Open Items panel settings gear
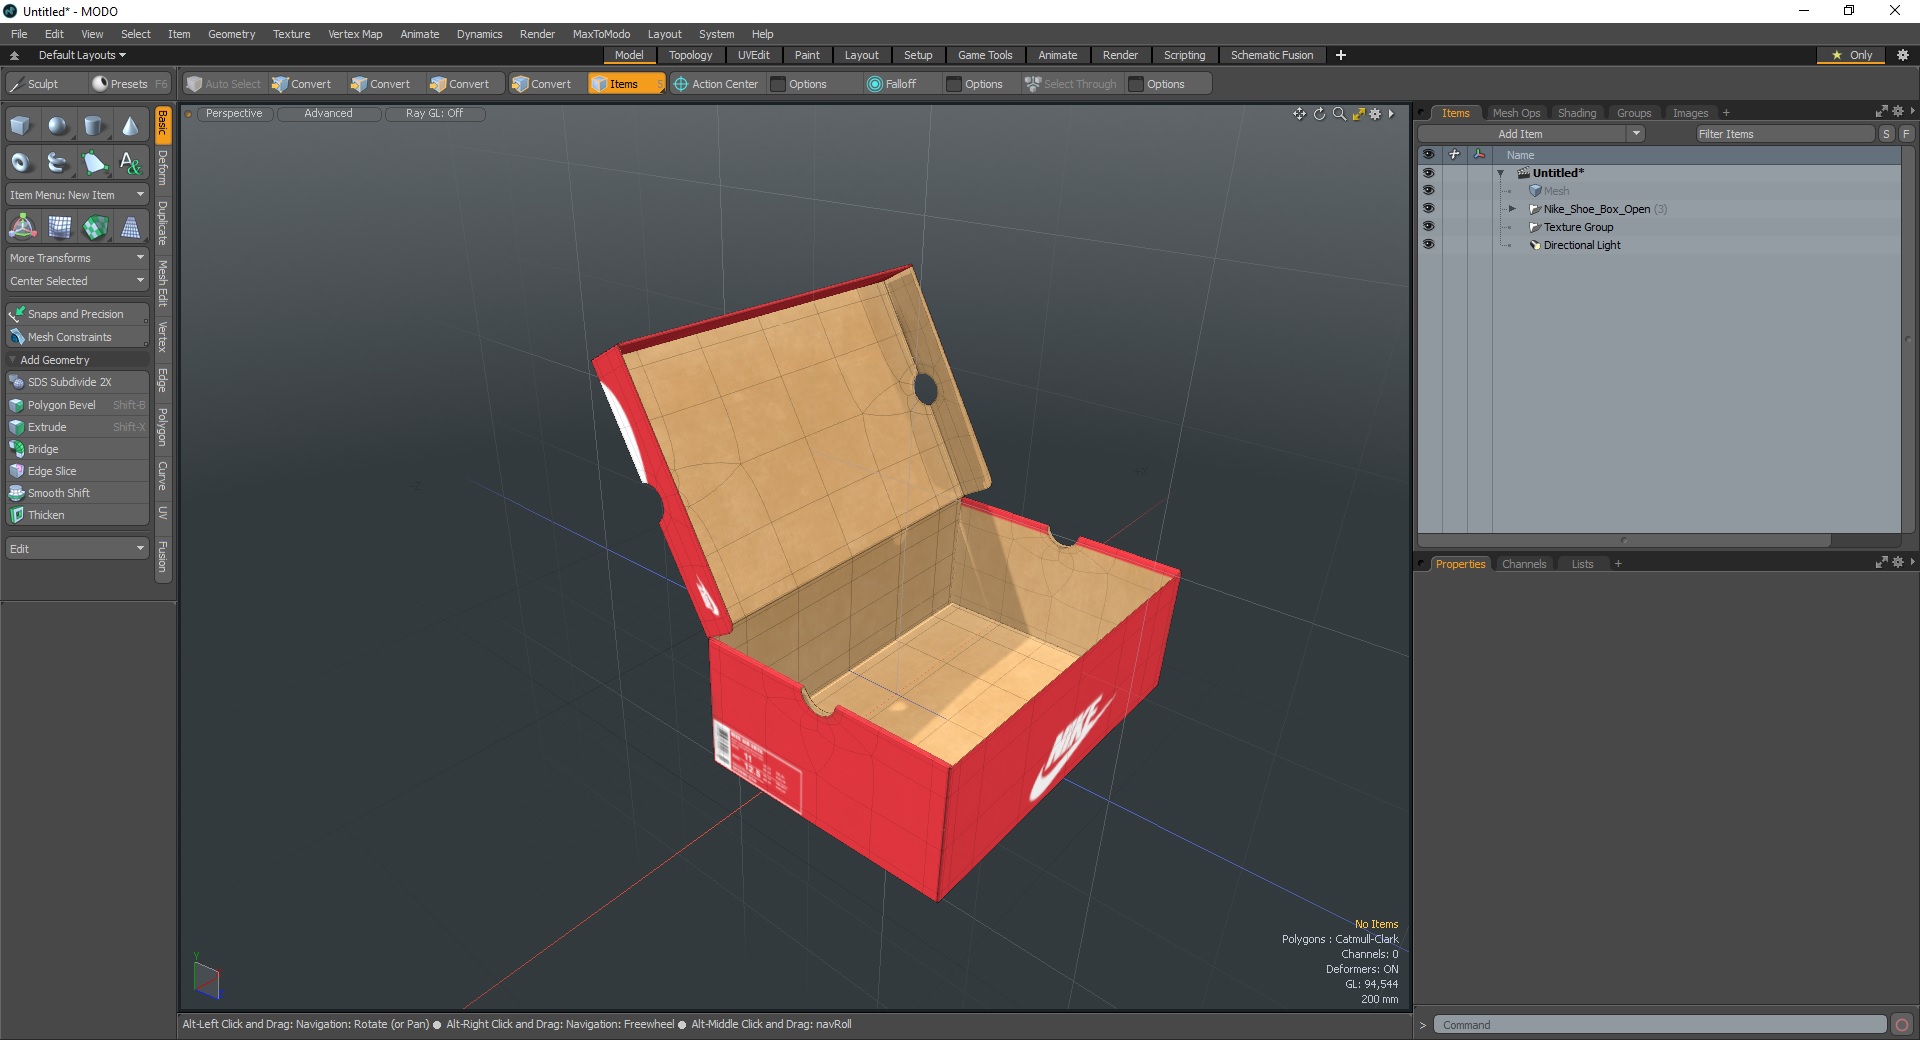 pos(1898,112)
